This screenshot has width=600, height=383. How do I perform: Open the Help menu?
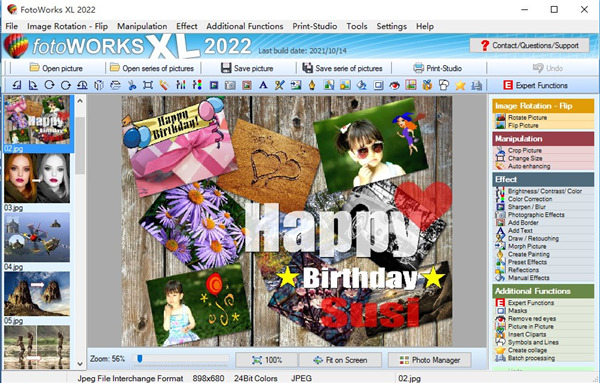(425, 26)
